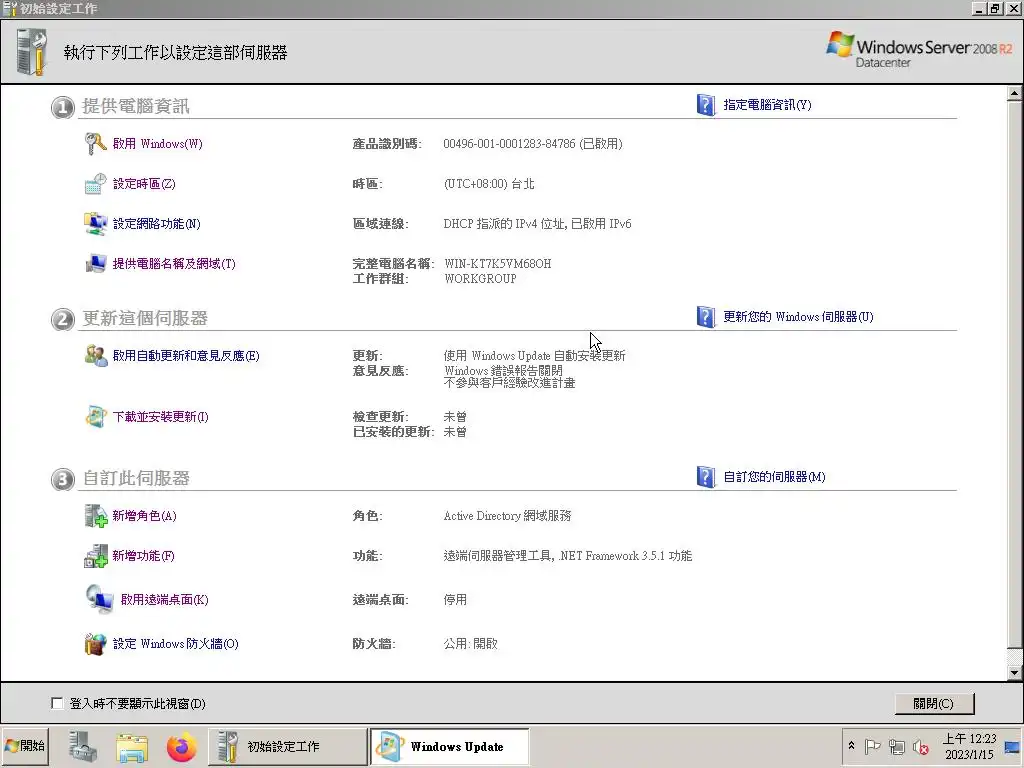Click the Show desktop icon at the taskbar end
The image size is (1024, 768).
(1013, 746)
